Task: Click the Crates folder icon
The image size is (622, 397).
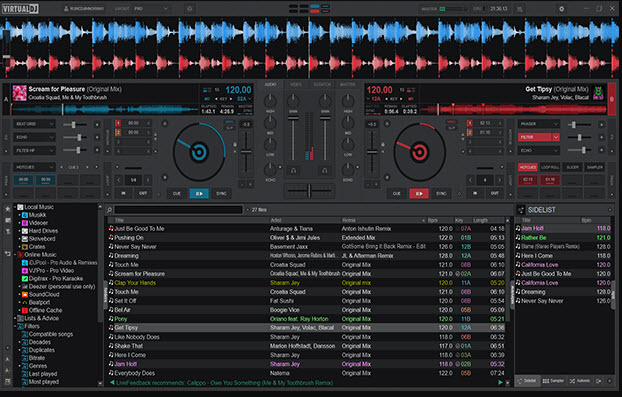Action: (25, 247)
